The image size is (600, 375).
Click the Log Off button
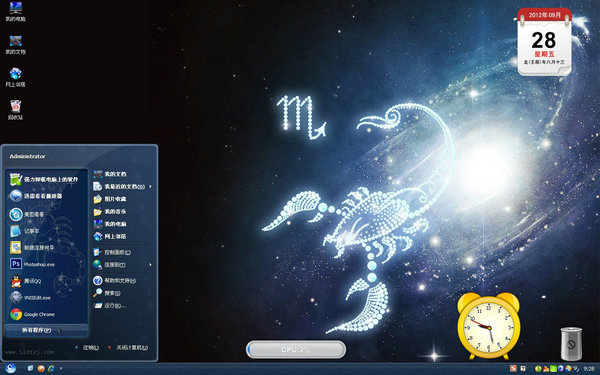click(87, 347)
